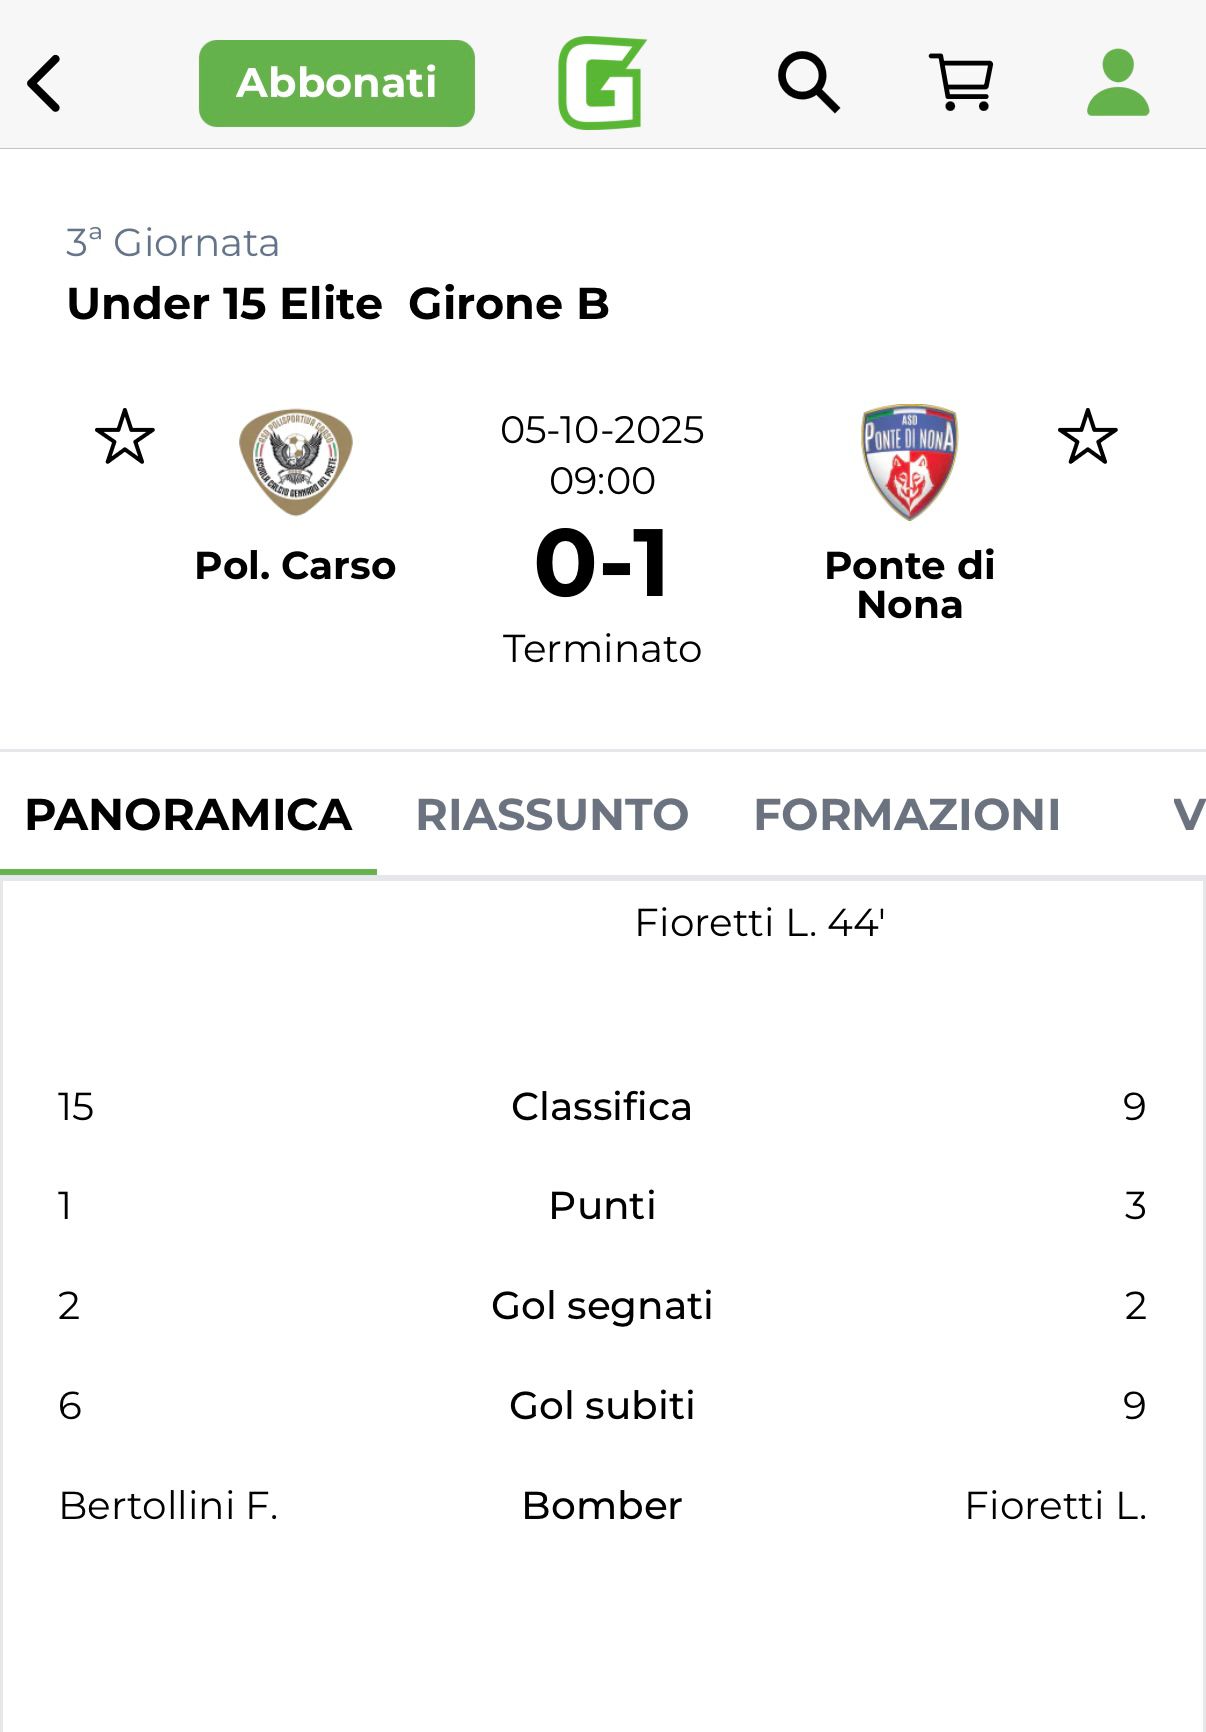Open the shopping cart icon
1206x1732 pixels.
(962, 83)
